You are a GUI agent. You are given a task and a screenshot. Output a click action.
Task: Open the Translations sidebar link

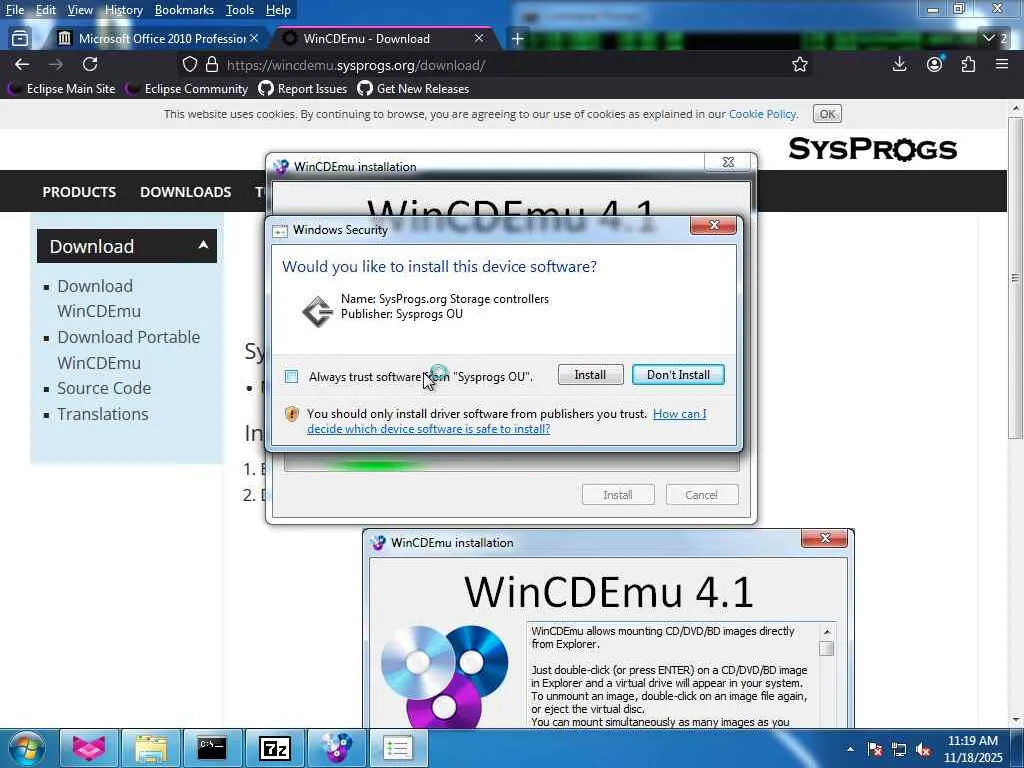103,414
